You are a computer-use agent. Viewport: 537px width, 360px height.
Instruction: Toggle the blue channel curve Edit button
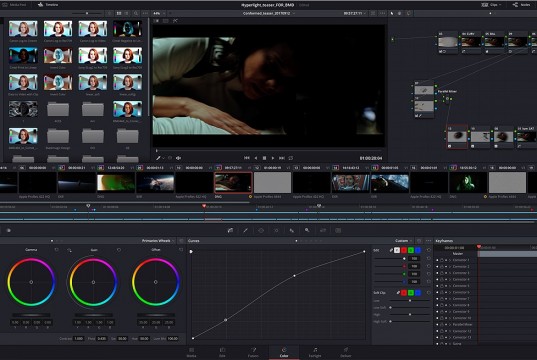(x=418, y=250)
